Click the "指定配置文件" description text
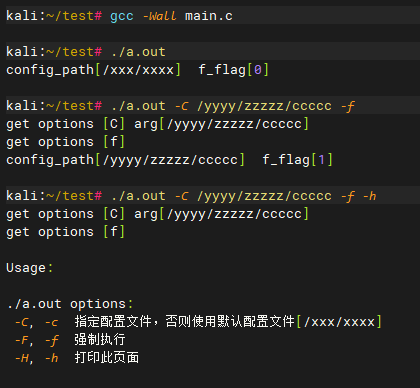This screenshot has width=420, height=388. (x=113, y=322)
